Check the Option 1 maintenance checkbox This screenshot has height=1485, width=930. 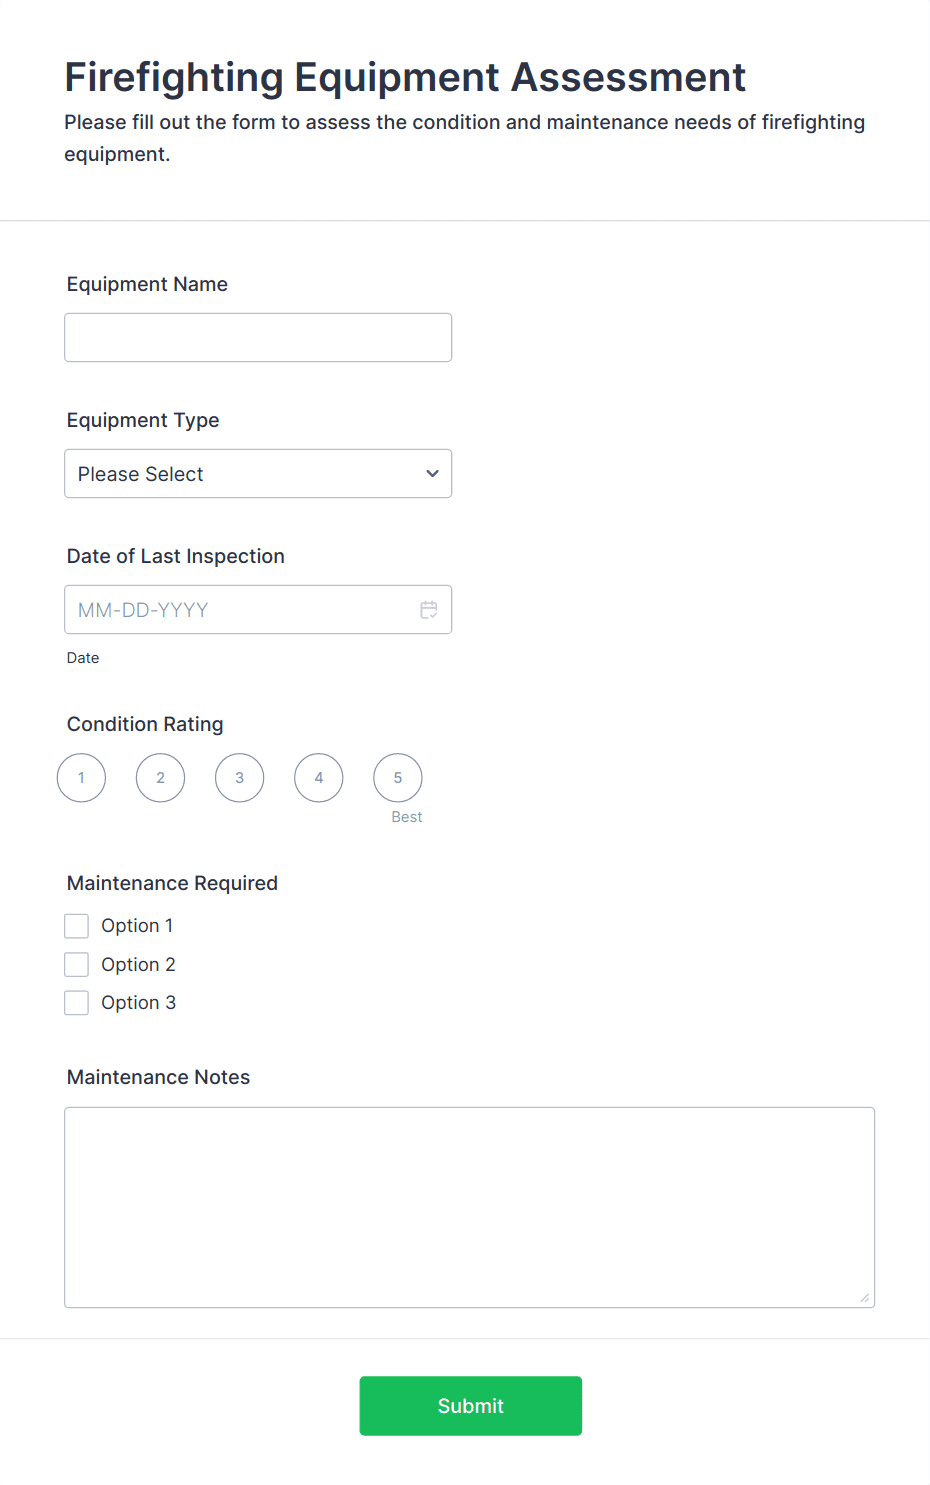(77, 926)
